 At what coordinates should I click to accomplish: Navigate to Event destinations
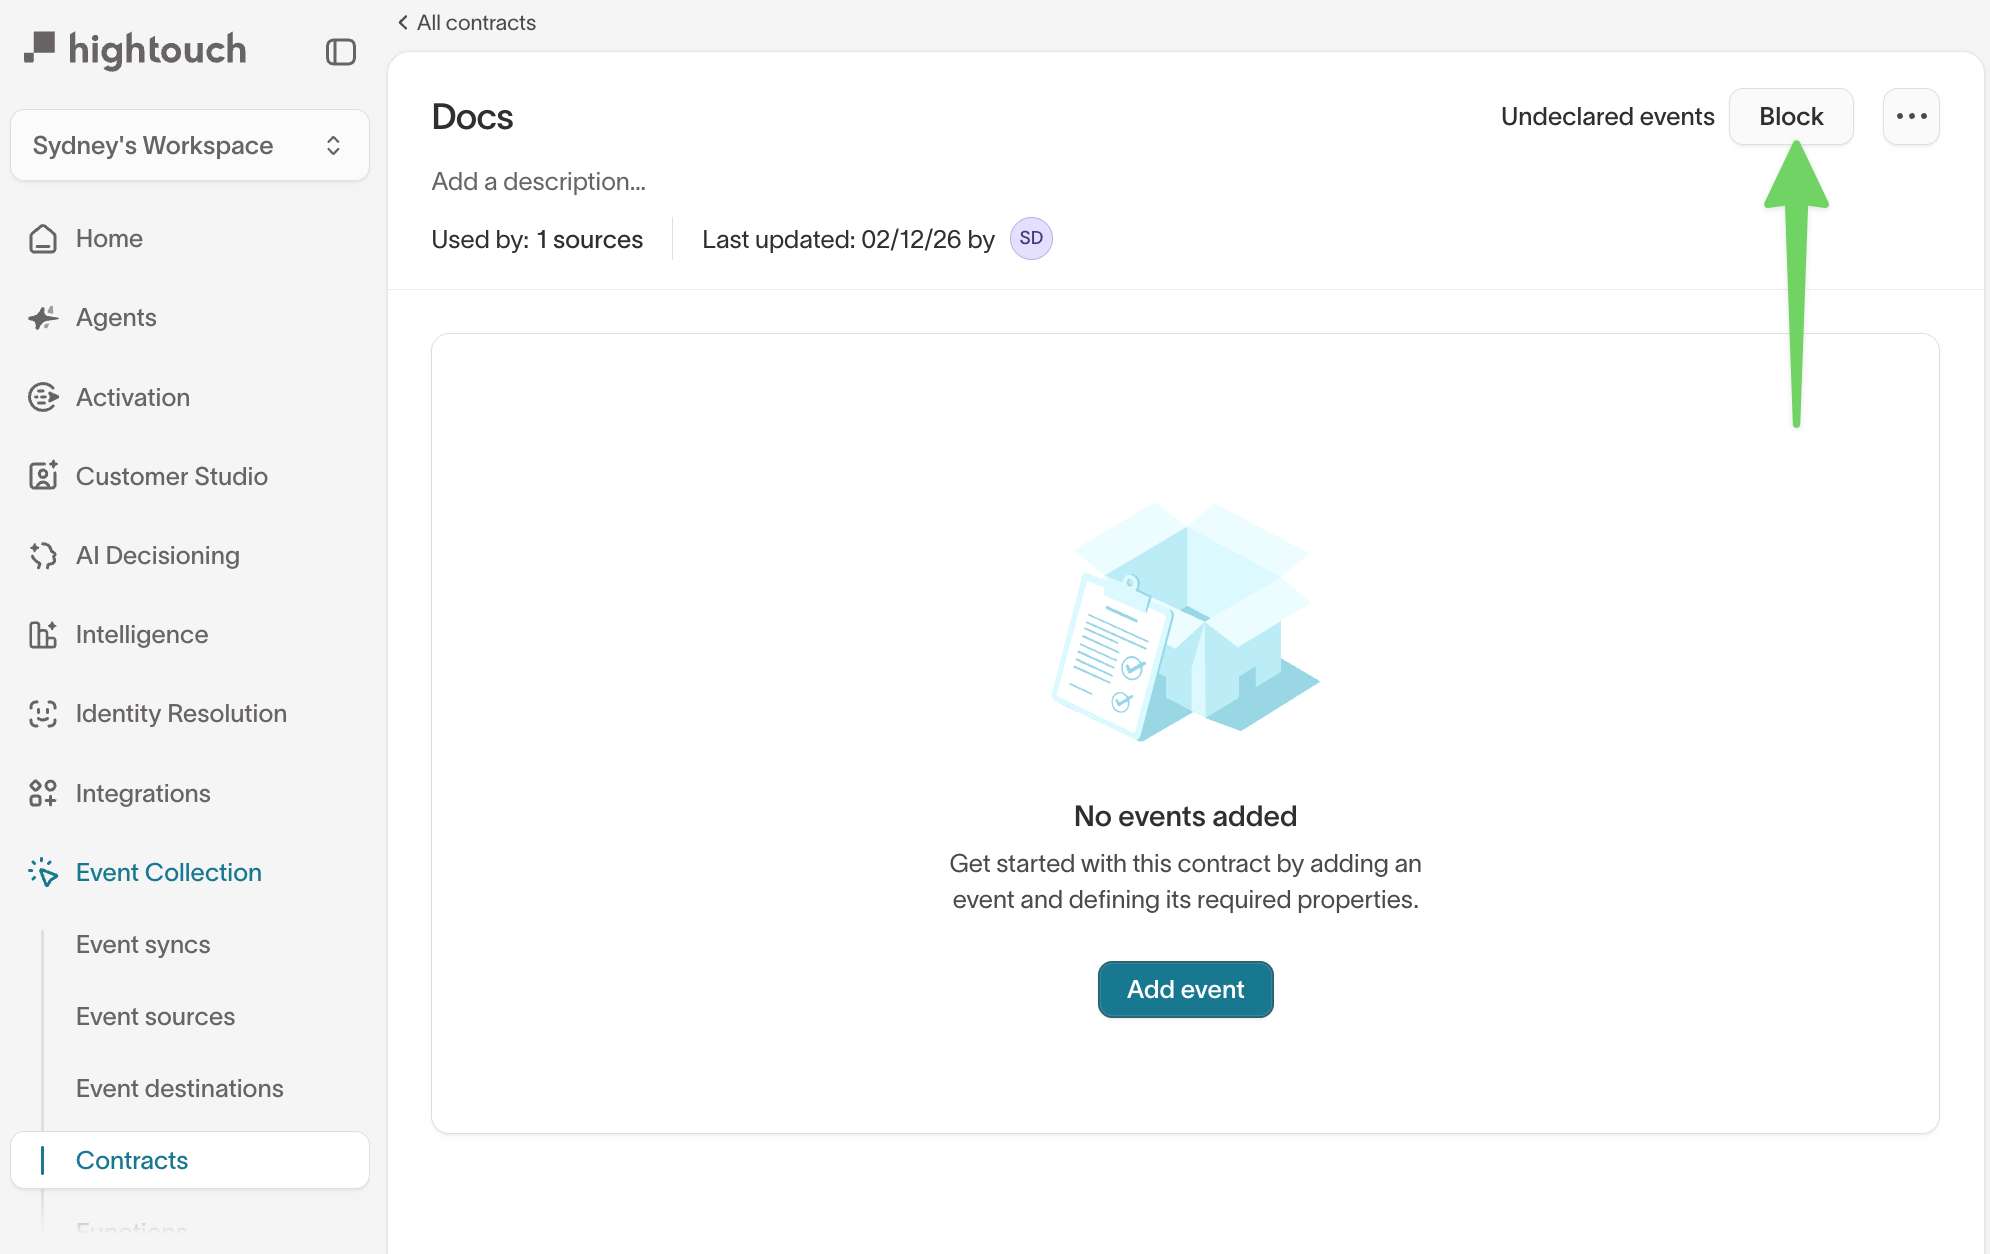[x=180, y=1088]
